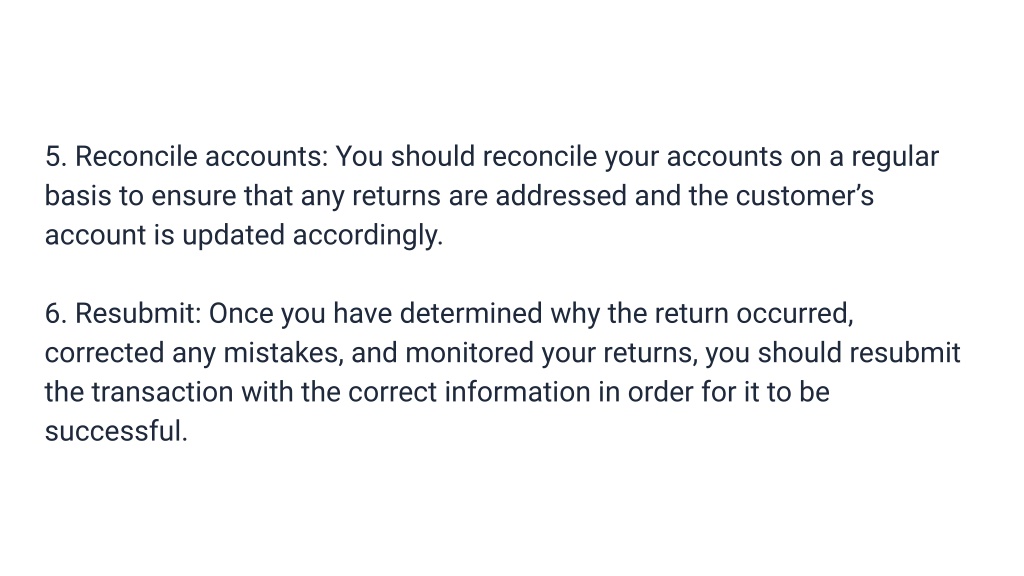Click the word 'regular' ending the first line
Image resolution: width=1024 pixels, height=576 pixels.
click(x=895, y=158)
